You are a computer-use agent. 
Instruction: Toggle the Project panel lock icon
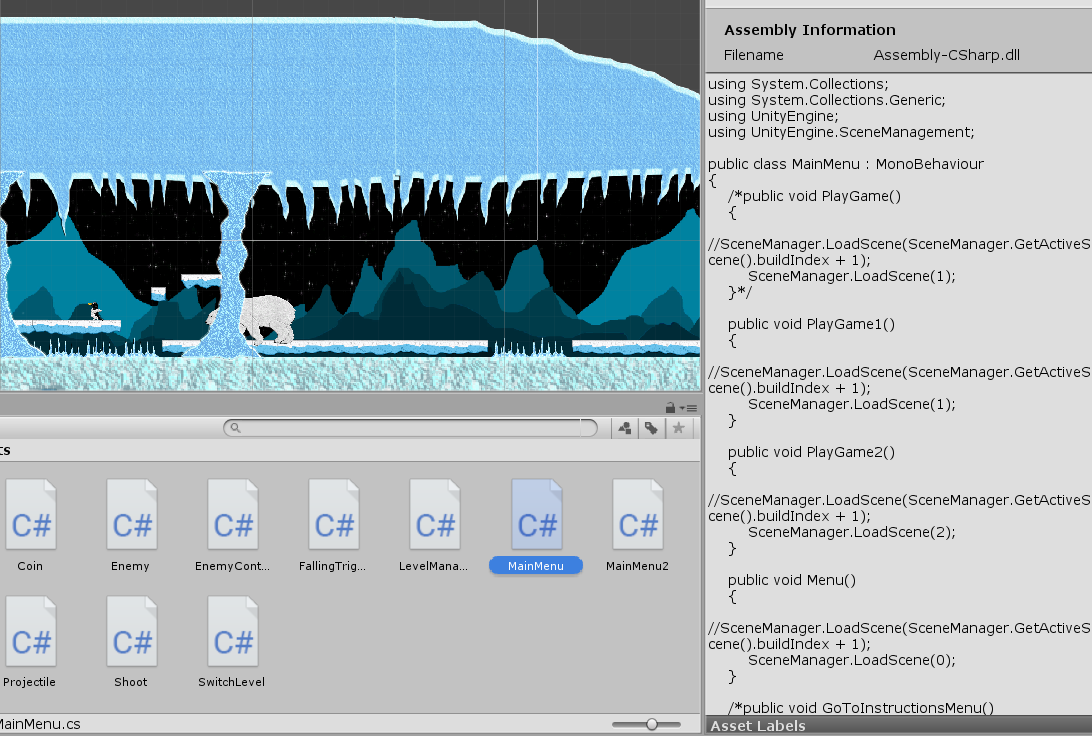(x=670, y=407)
